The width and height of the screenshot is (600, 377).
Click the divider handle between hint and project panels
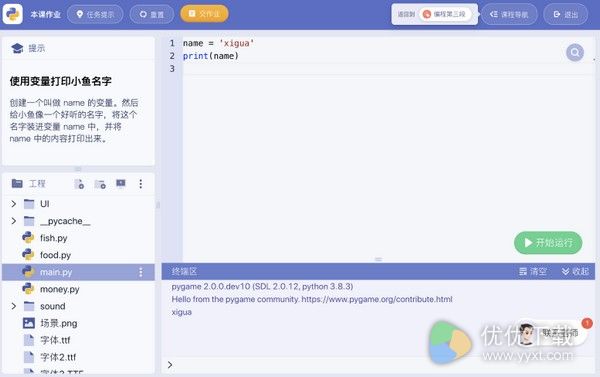tap(78, 169)
